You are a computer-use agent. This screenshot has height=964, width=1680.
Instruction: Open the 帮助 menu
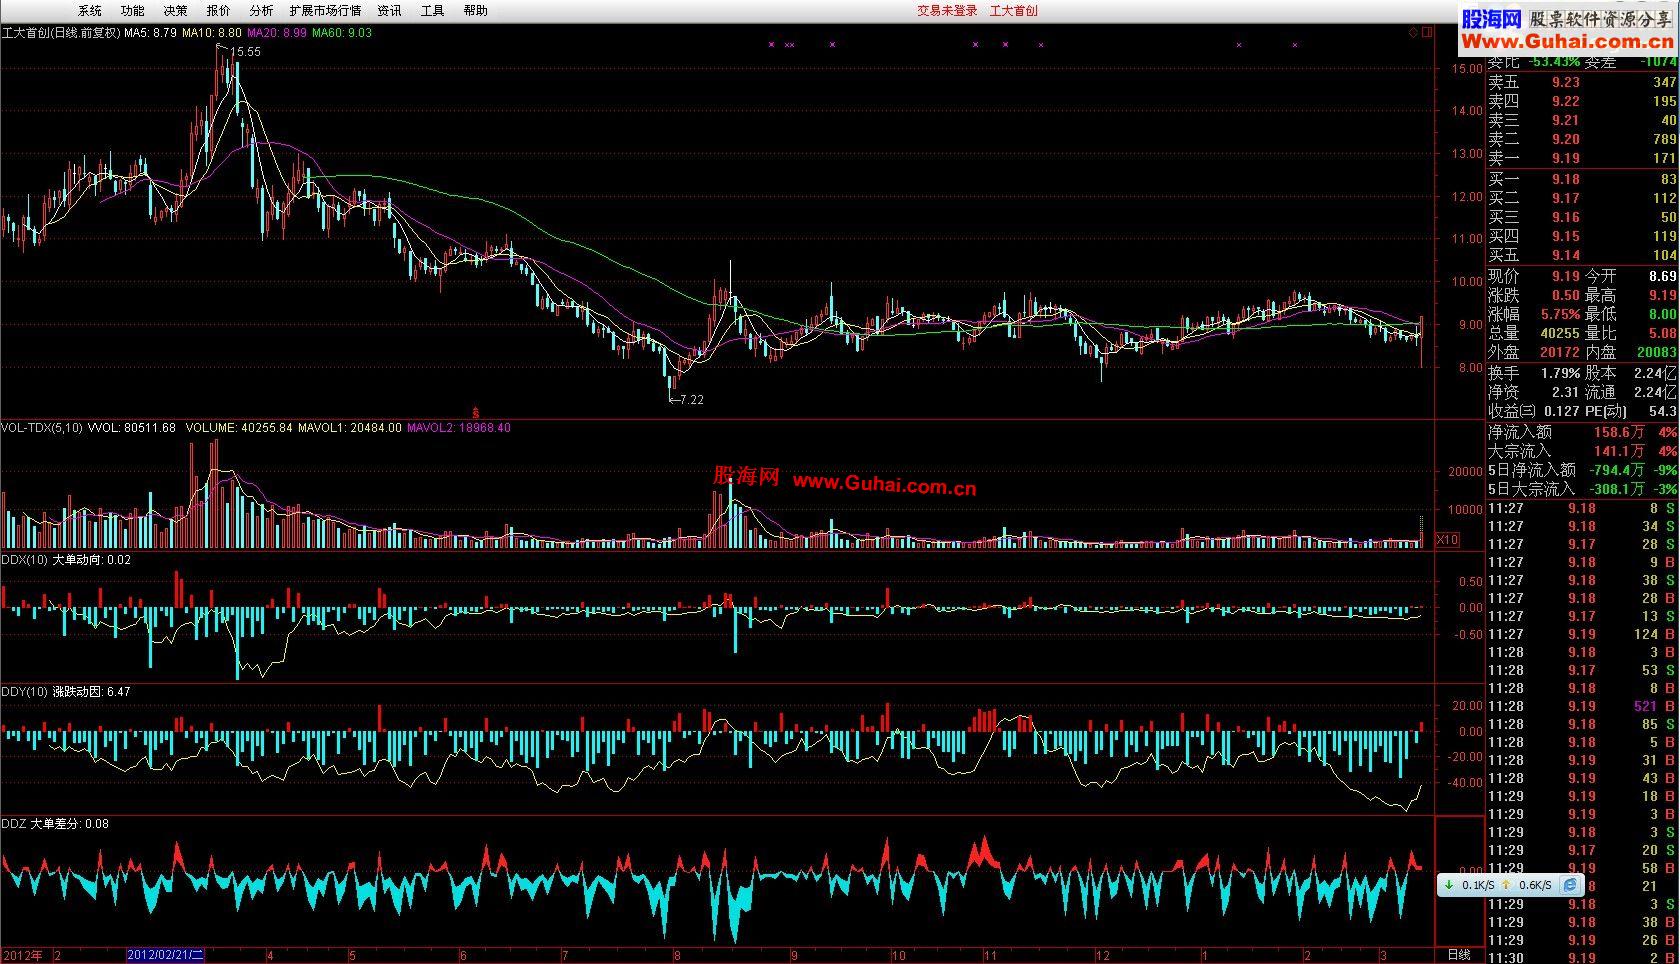click(x=476, y=11)
